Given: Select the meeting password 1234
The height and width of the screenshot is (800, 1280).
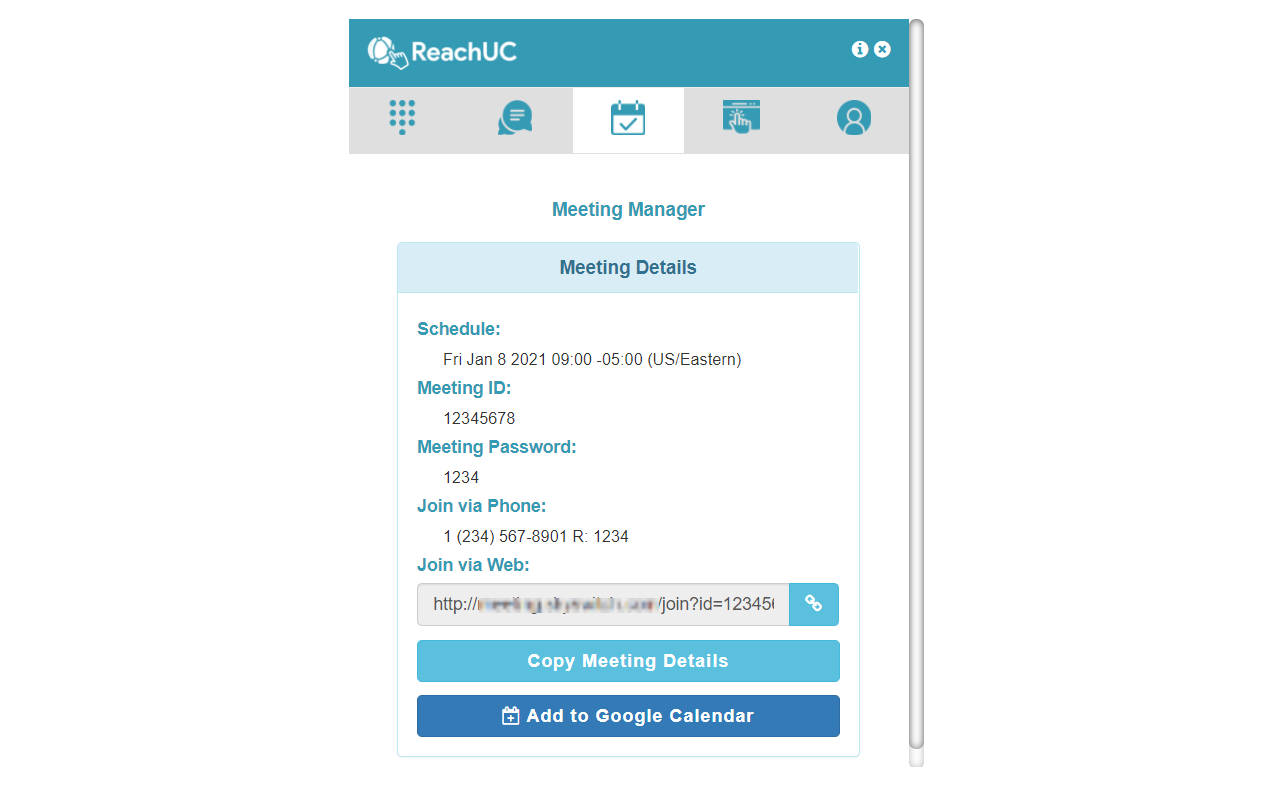Looking at the screenshot, I should click(x=461, y=477).
